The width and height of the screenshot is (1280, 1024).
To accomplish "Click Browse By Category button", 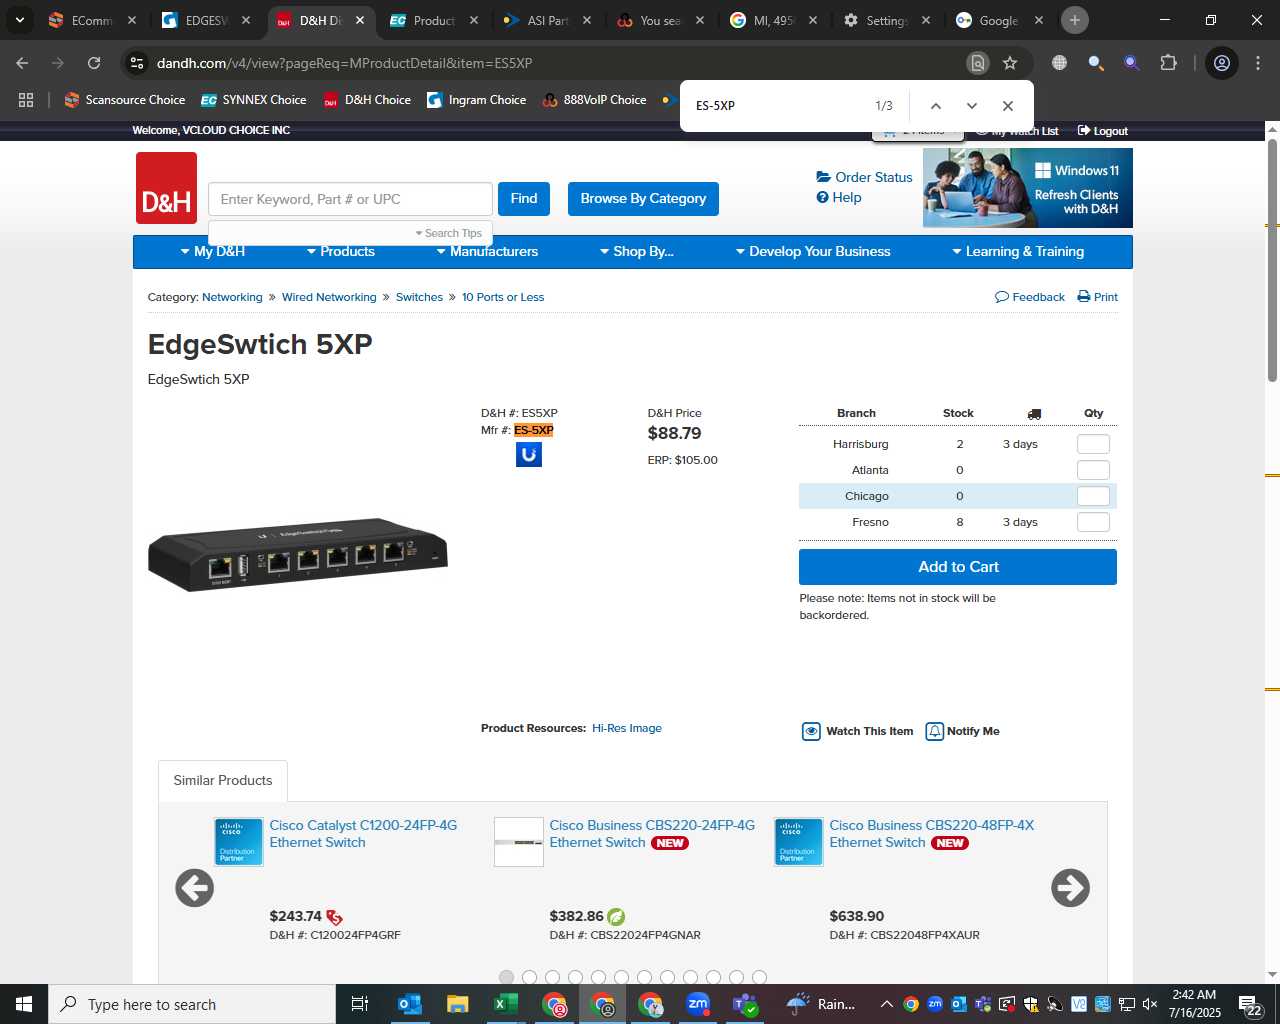I will tap(643, 199).
